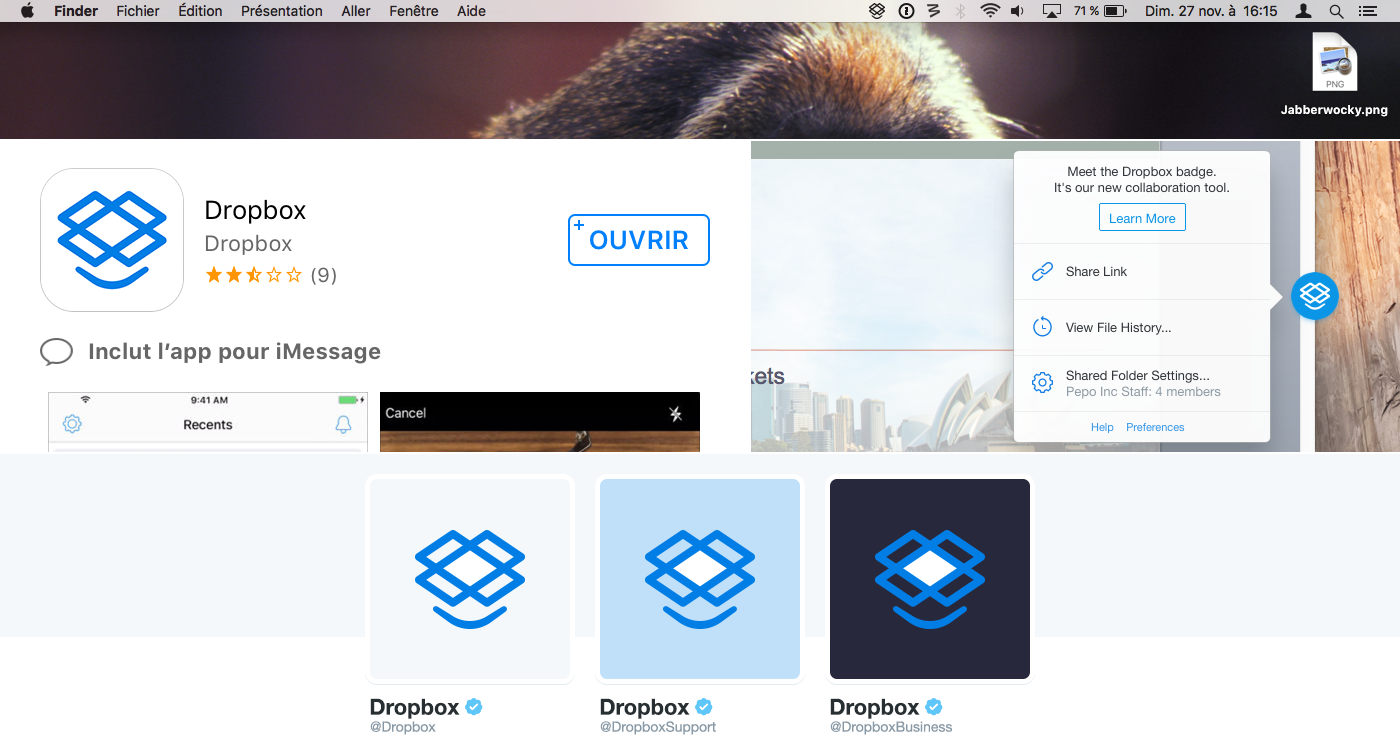Click the Recents title in screenshot

coord(208,425)
